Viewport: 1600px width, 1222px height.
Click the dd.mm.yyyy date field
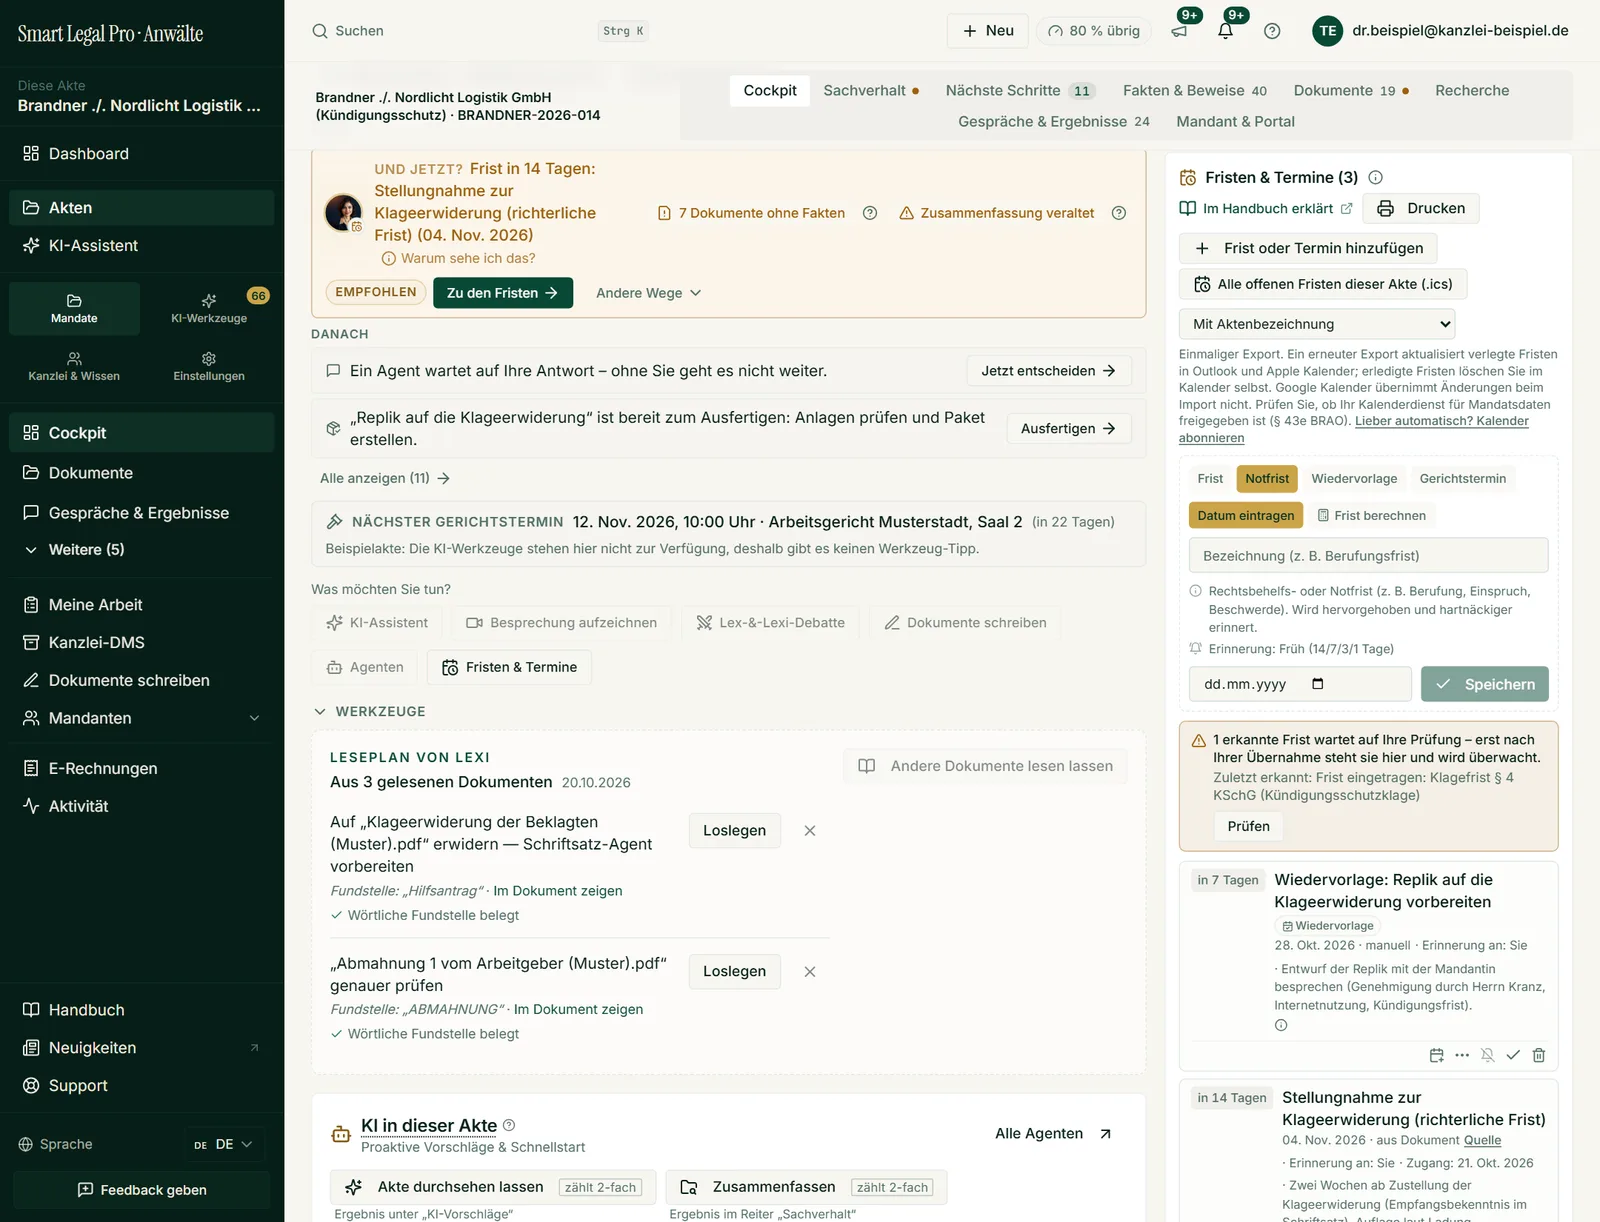point(1300,684)
